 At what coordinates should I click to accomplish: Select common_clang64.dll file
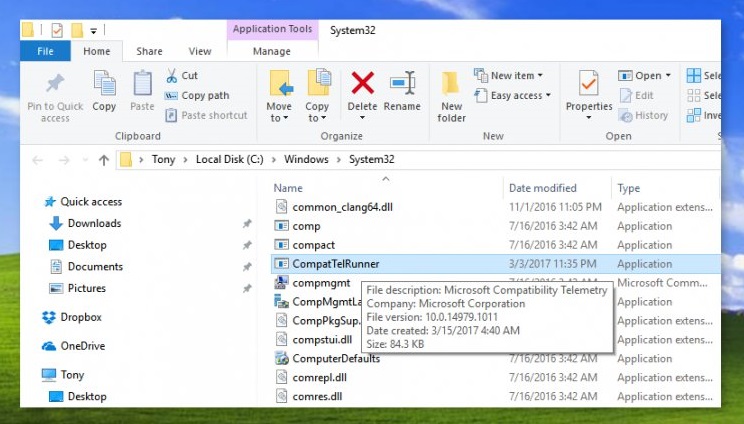pos(343,207)
